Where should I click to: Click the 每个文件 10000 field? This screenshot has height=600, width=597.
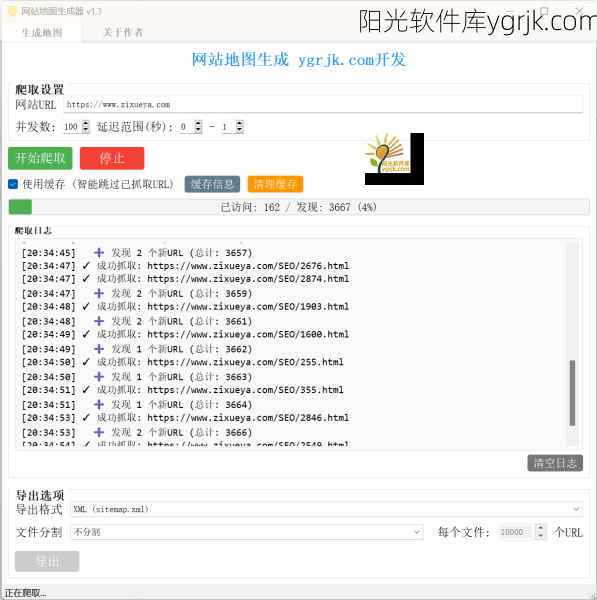516,532
